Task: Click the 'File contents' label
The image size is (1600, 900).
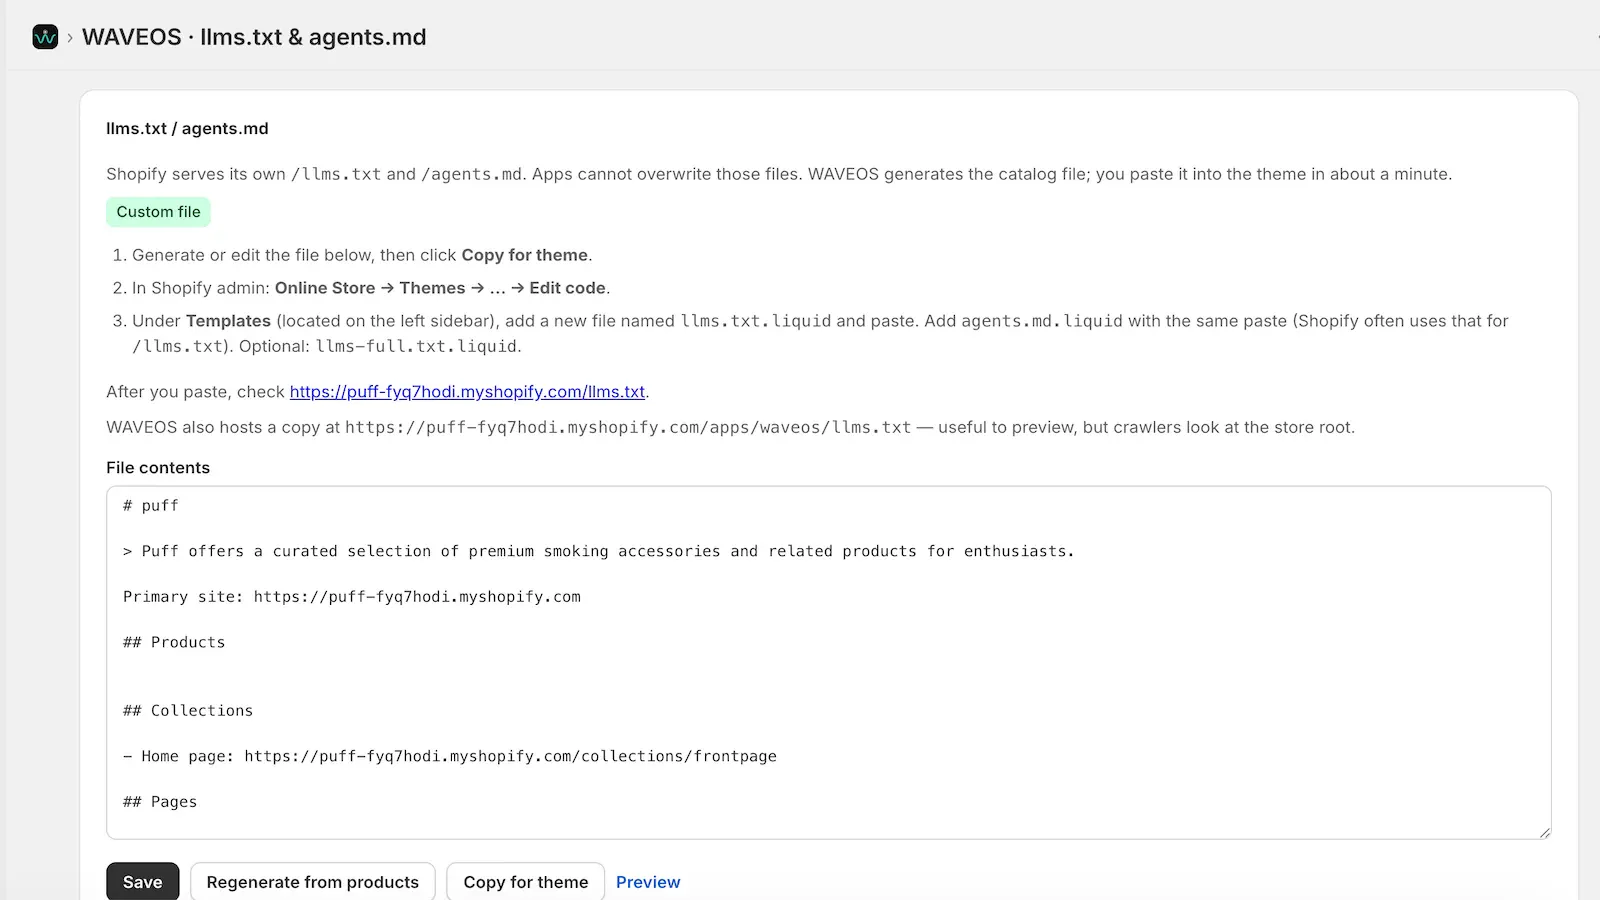Action: click(158, 468)
